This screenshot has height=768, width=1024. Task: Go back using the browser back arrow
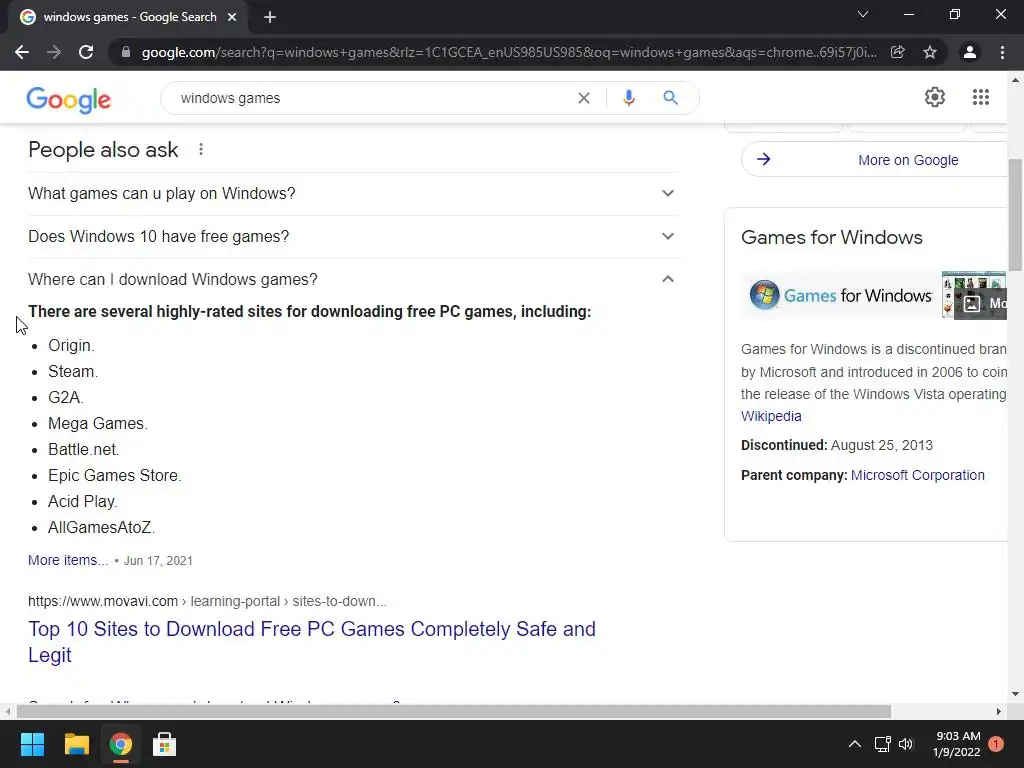tap(22, 52)
